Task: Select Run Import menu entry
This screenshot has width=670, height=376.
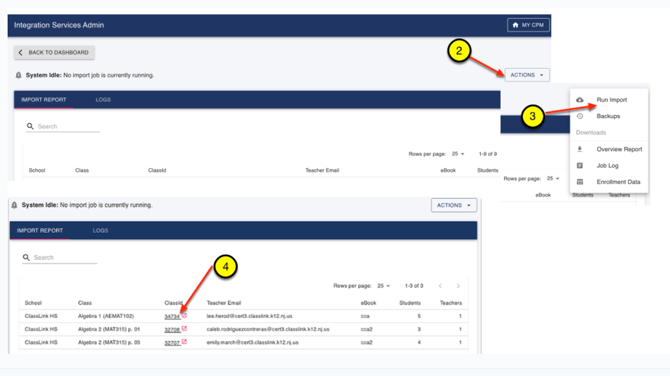Action: click(x=611, y=100)
